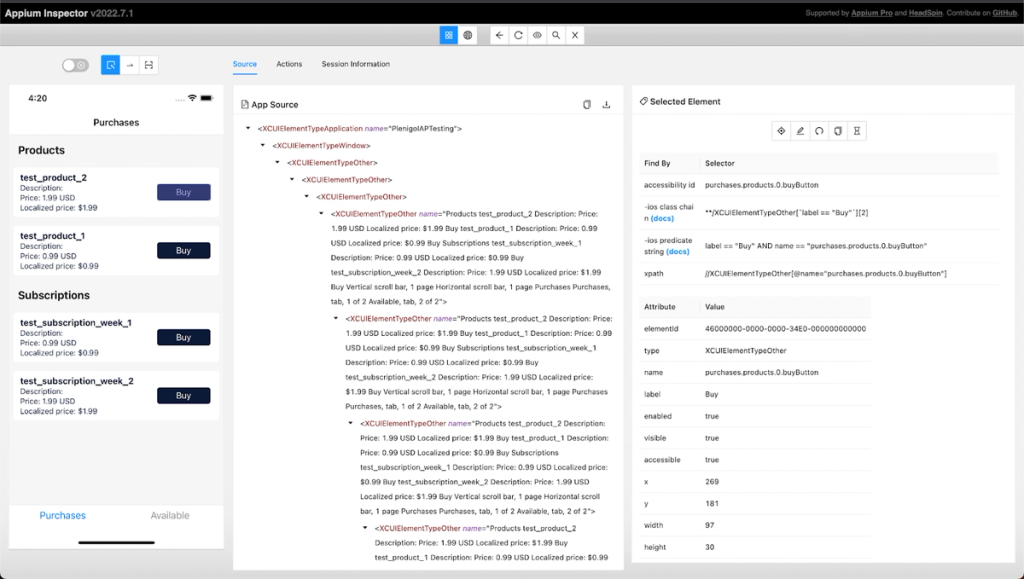Collapse the second nested XCUIElementTypeOther node
Screen dimensions: 1024x579
tap(292, 180)
